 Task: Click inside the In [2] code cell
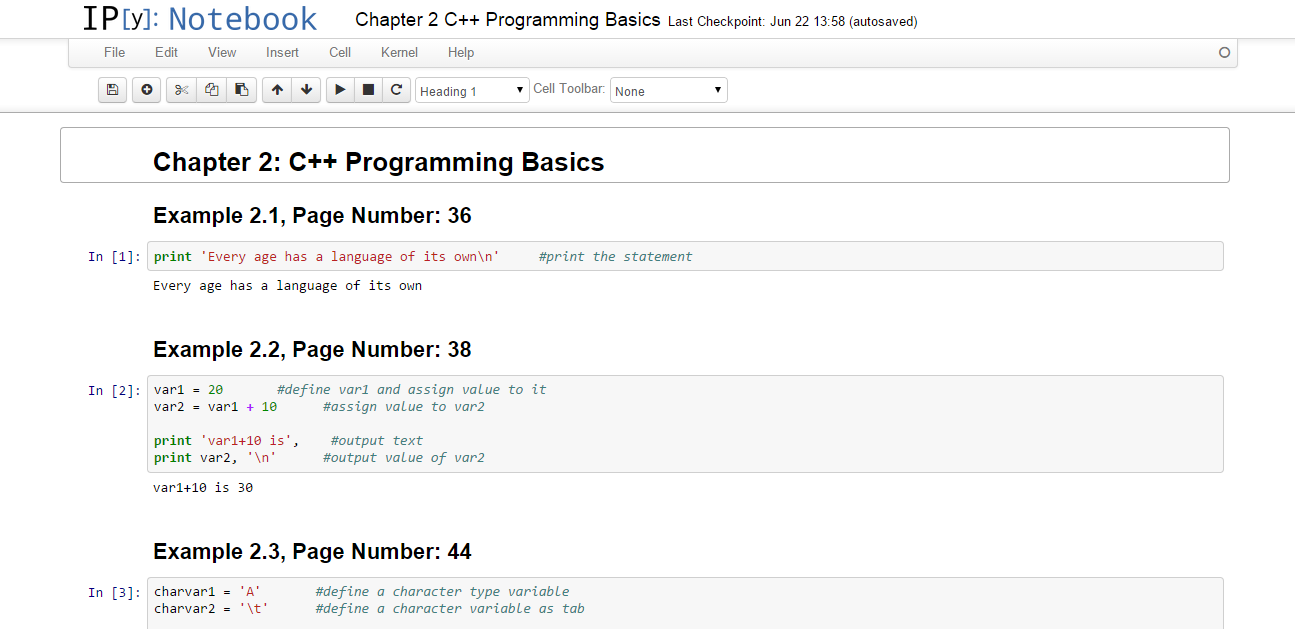(x=684, y=423)
